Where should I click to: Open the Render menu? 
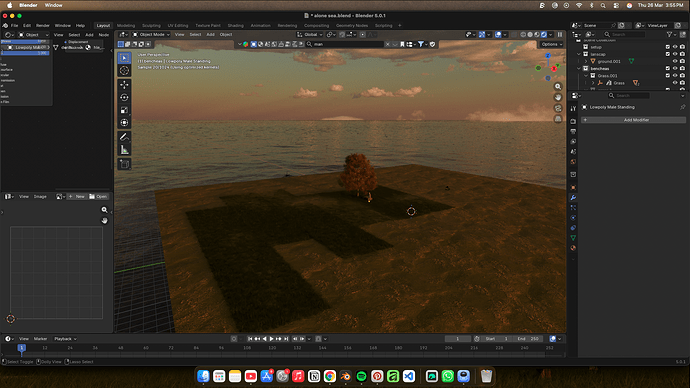coord(43,26)
